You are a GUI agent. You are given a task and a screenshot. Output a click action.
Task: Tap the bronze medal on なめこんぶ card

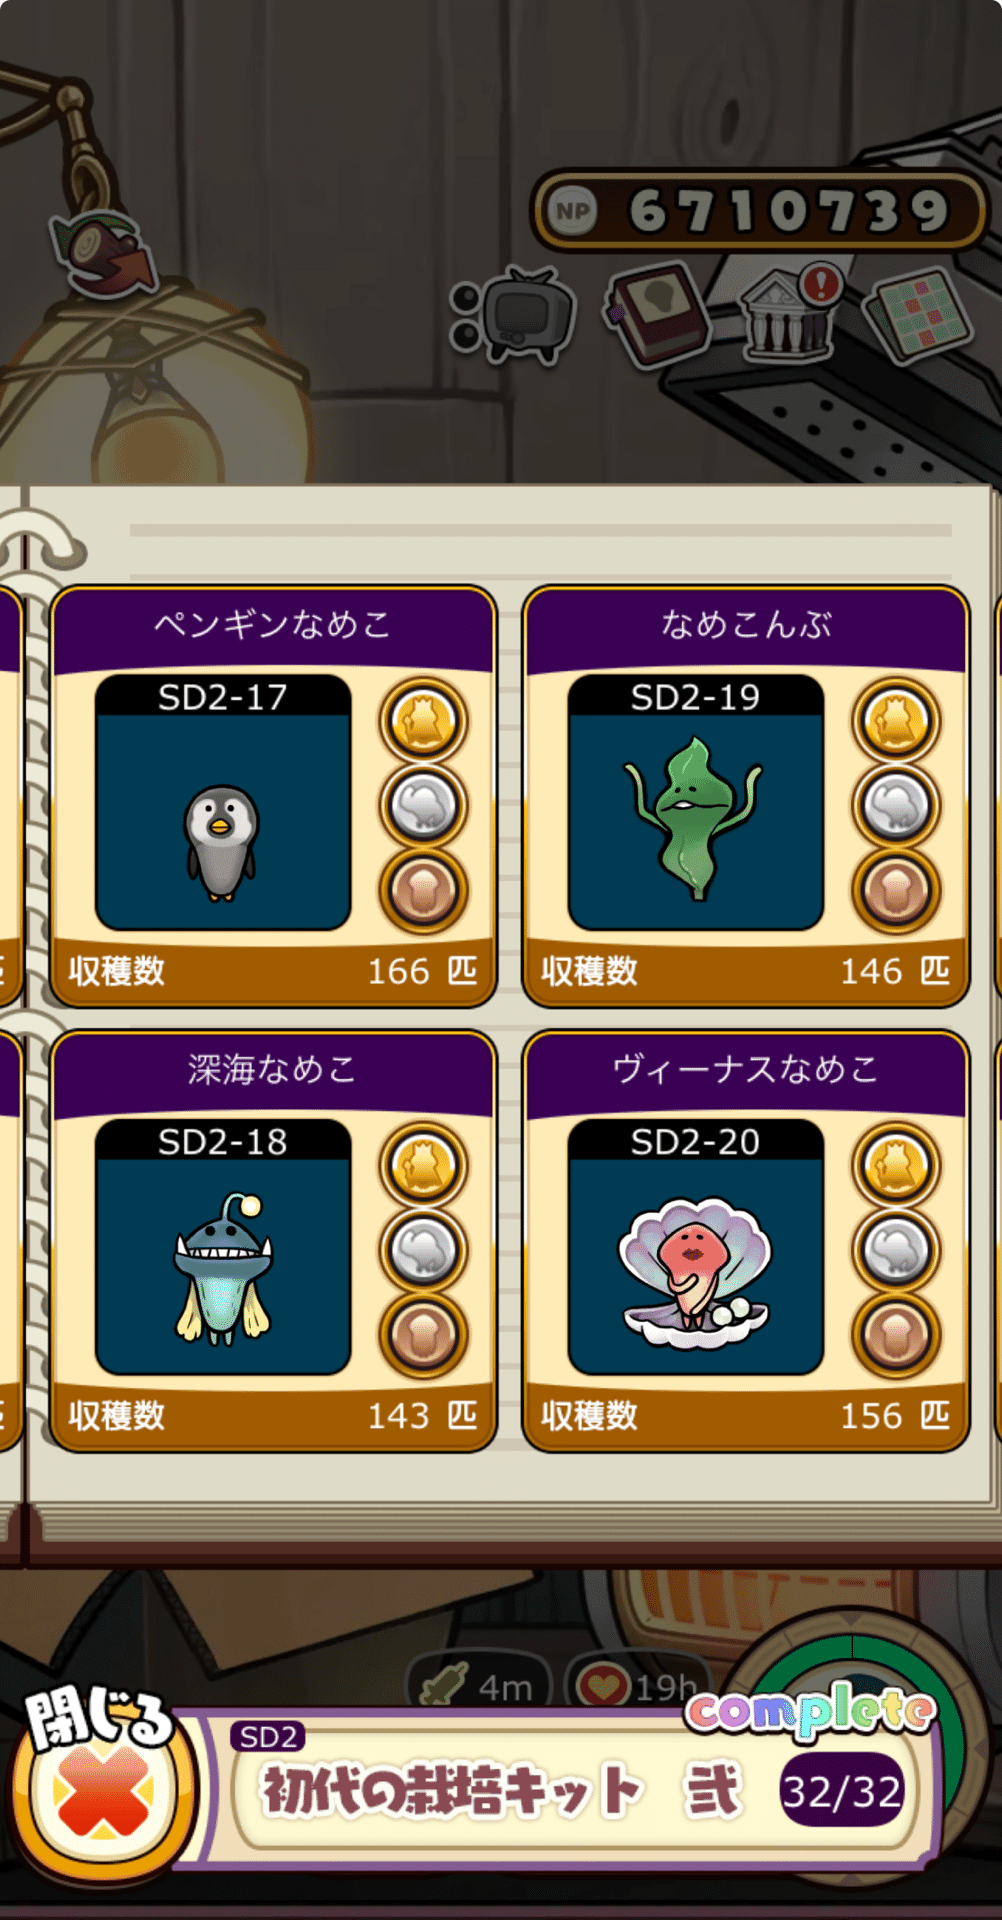896,890
